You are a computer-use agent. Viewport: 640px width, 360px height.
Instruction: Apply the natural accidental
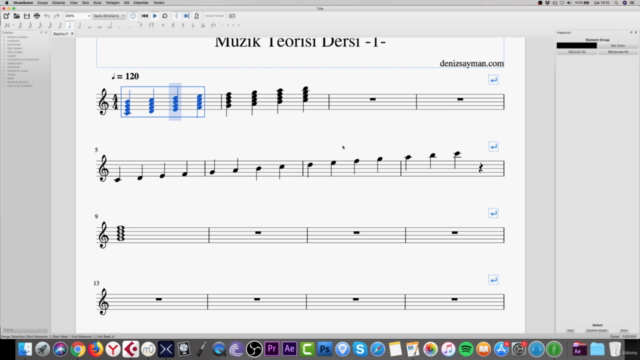[x=183, y=25]
